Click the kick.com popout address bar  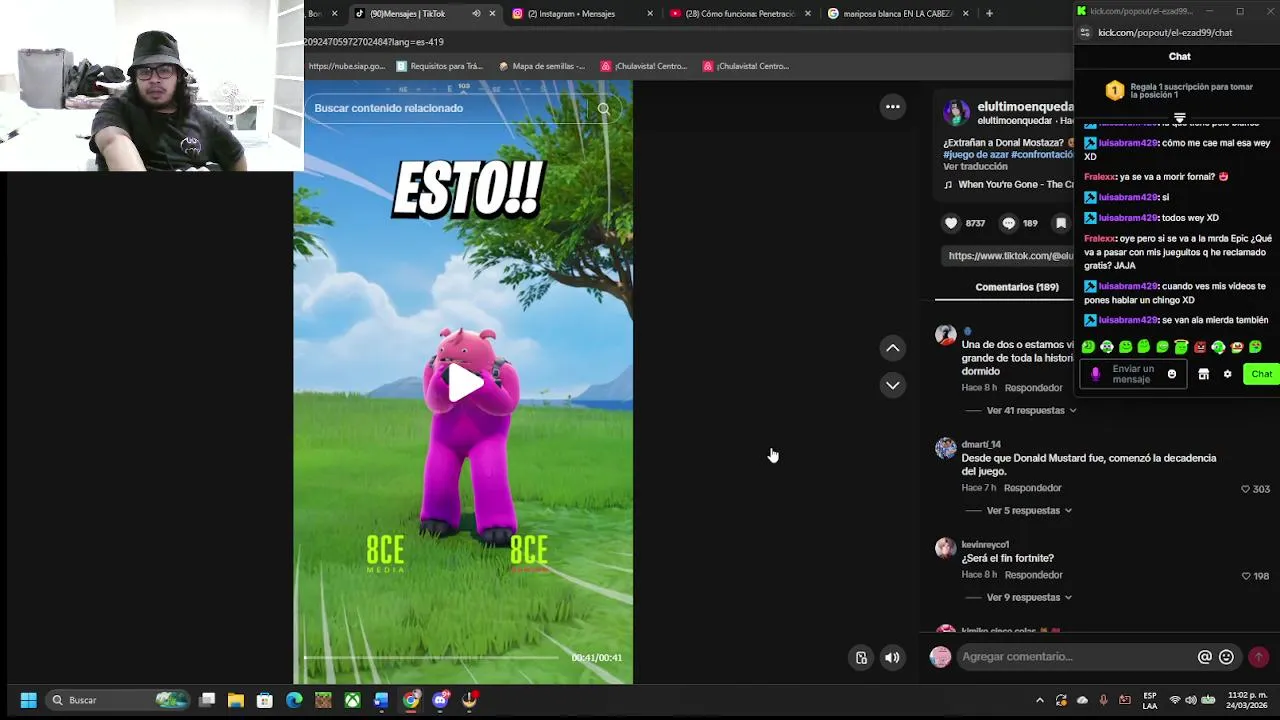click(1165, 33)
